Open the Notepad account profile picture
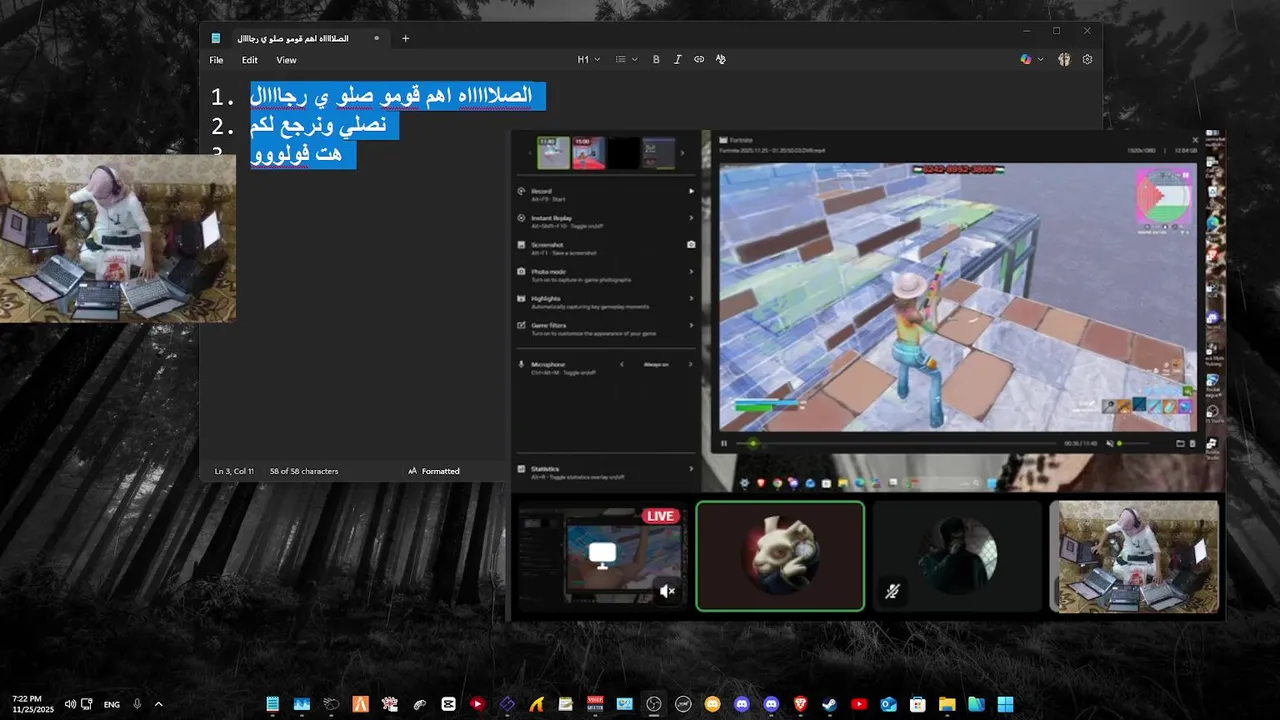The height and width of the screenshot is (720, 1280). (x=1064, y=60)
